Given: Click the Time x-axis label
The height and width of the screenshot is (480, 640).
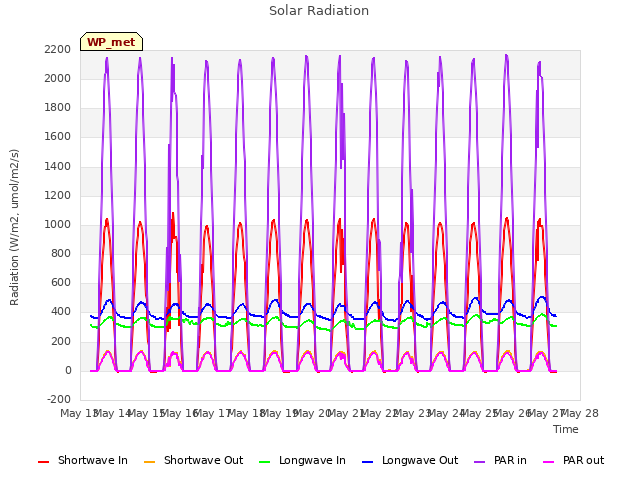Looking at the screenshot, I should [566, 429].
